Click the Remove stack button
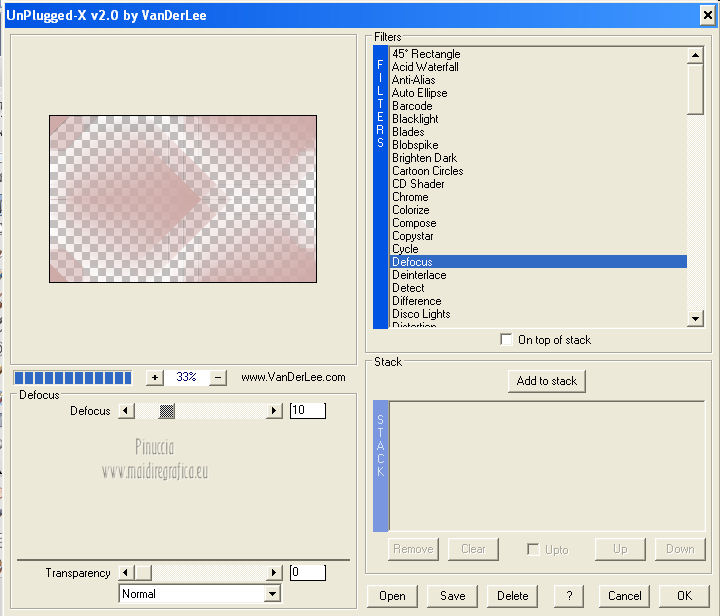Image resolution: width=720 pixels, height=616 pixels. (x=413, y=549)
